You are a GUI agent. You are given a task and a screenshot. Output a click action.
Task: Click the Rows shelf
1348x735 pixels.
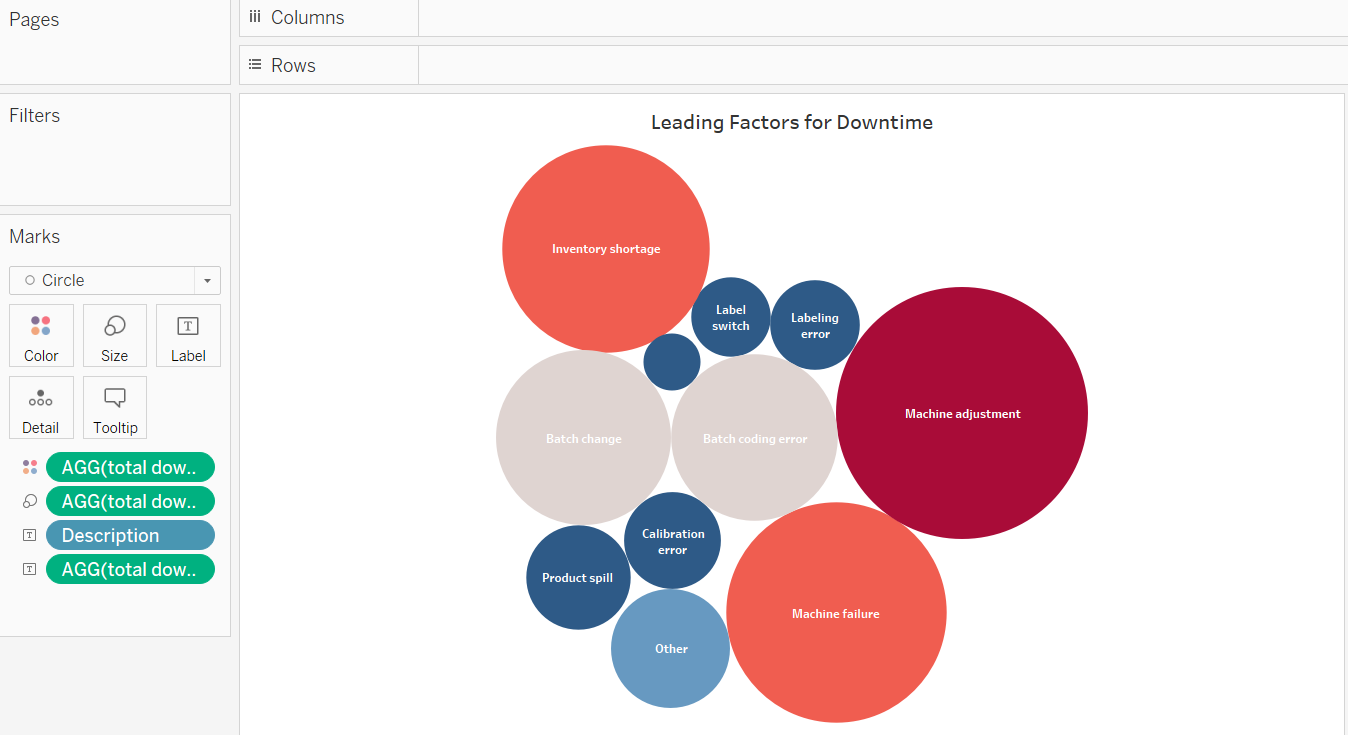click(x=880, y=65)
